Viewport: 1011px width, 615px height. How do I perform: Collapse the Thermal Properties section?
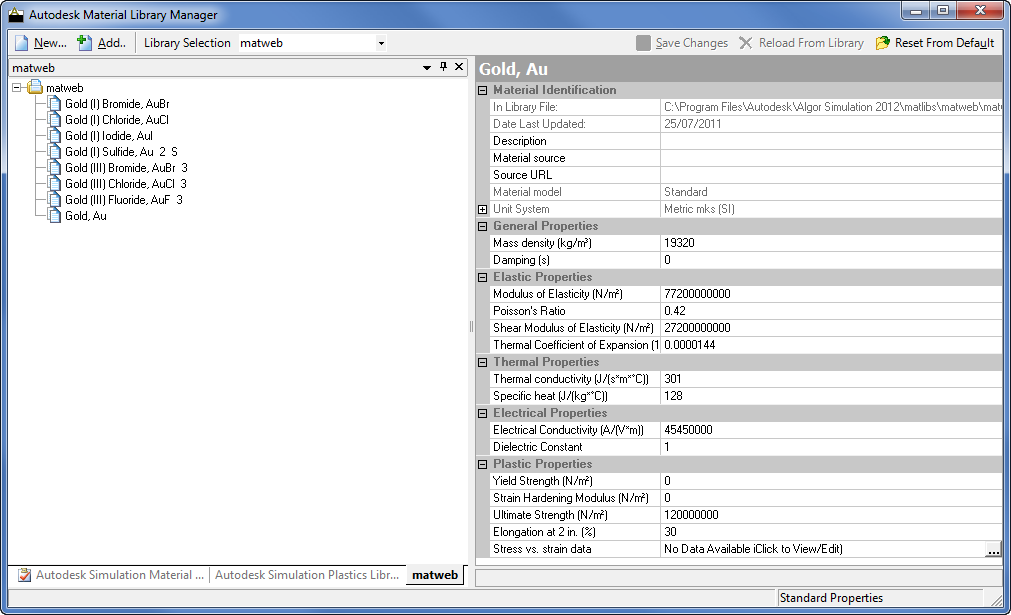point(482,362)
